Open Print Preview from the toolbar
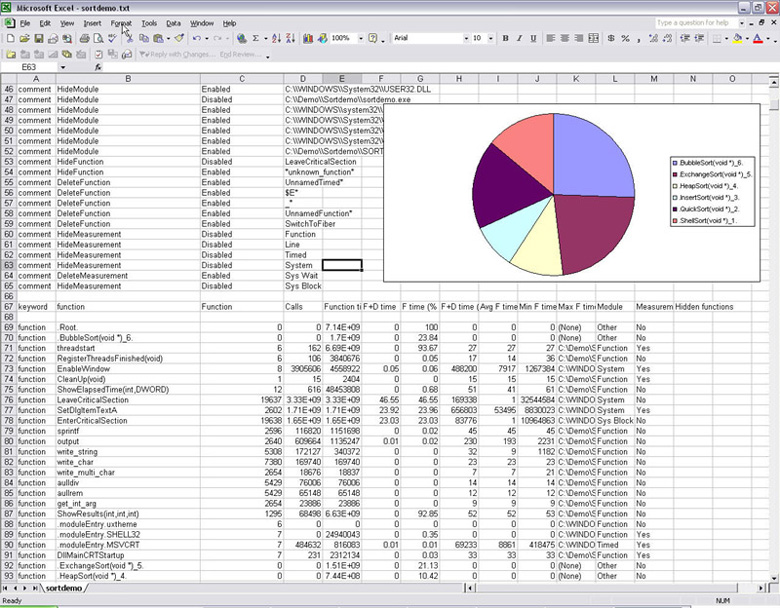780x608 pixels. pyautogui.click(x=98, y=38)
